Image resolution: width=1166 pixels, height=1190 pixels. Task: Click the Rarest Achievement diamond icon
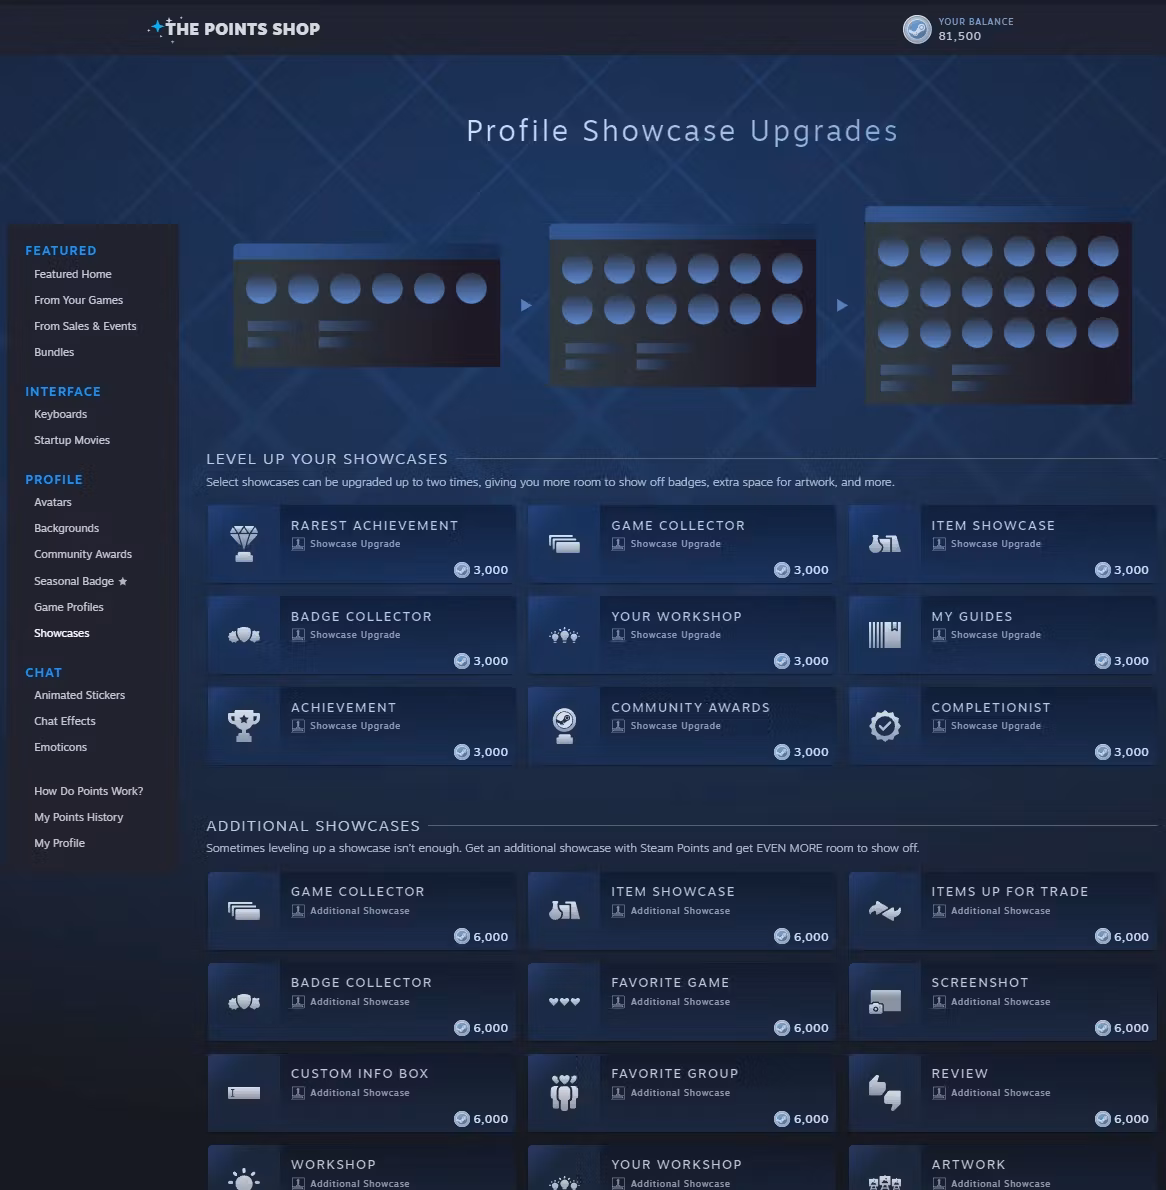tap(244, 543)
